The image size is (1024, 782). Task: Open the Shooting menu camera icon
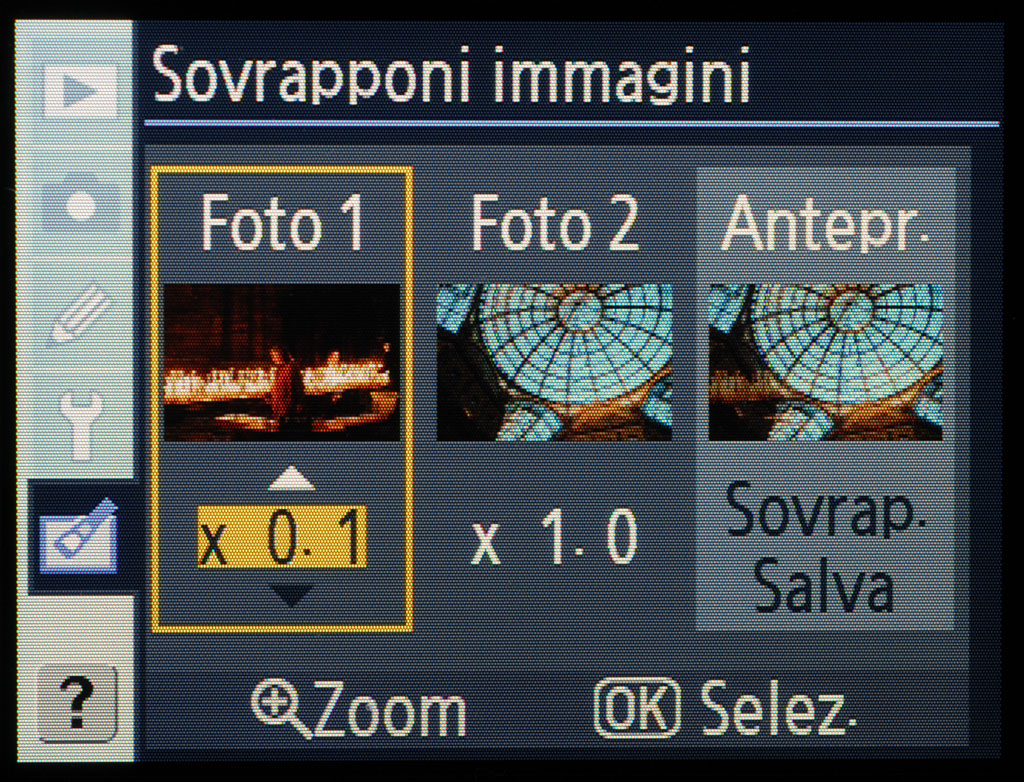pyautogui.click(x=81, y=203)
